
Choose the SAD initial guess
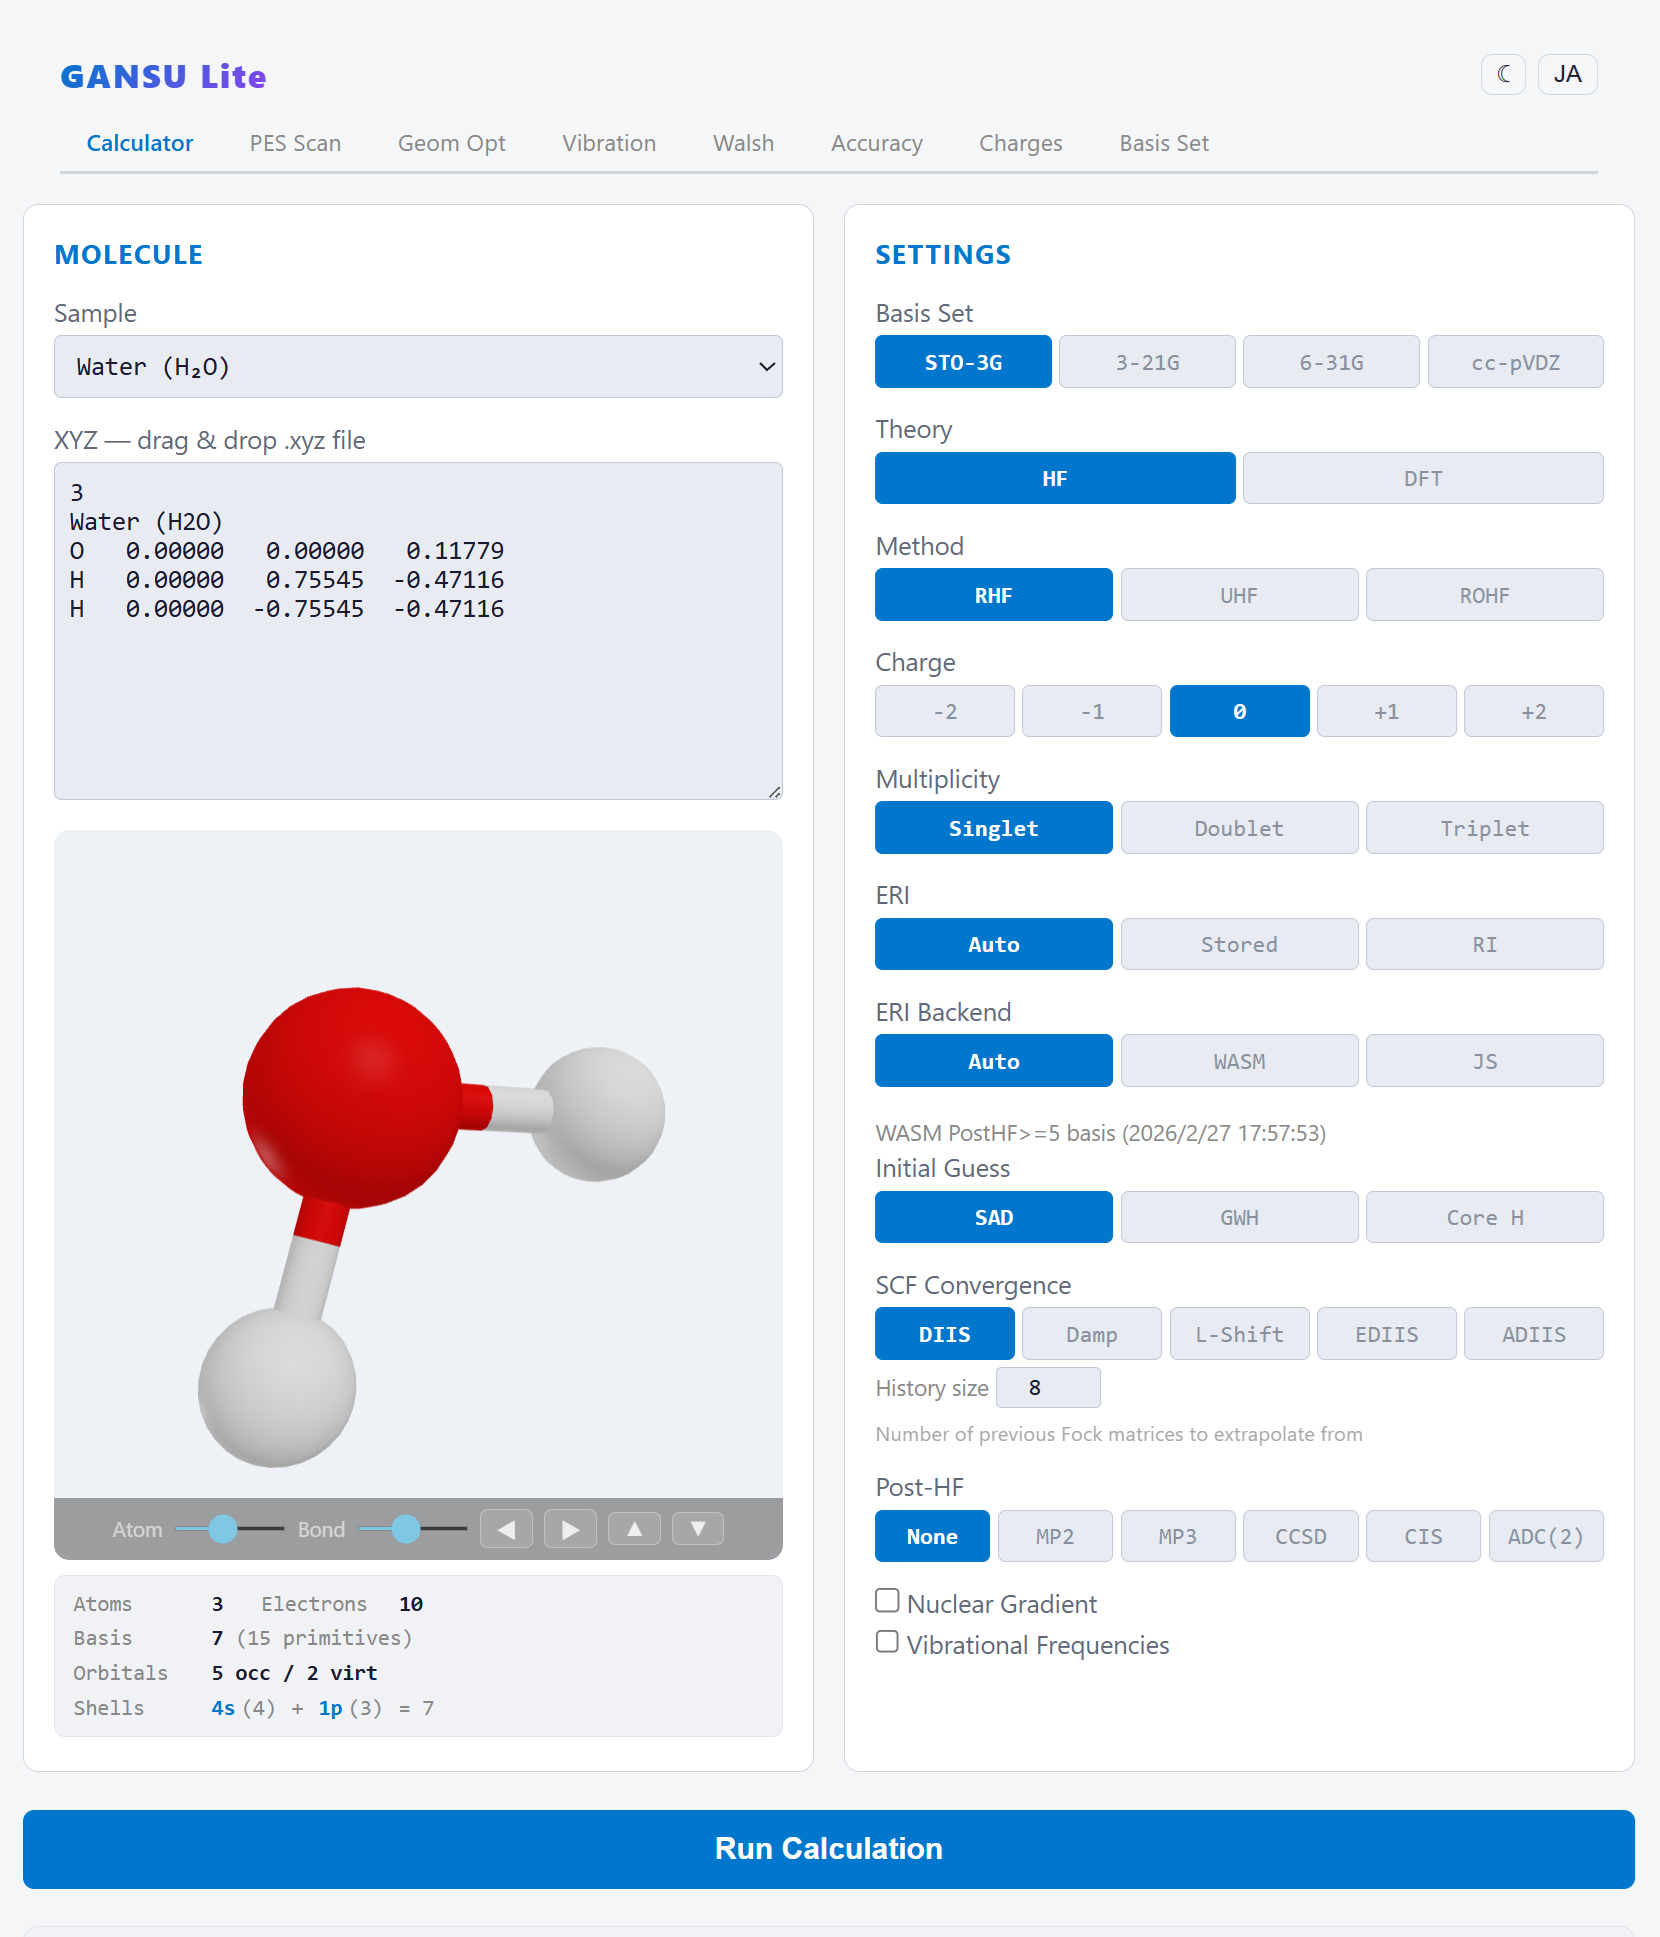click(x=993, y=1217)
